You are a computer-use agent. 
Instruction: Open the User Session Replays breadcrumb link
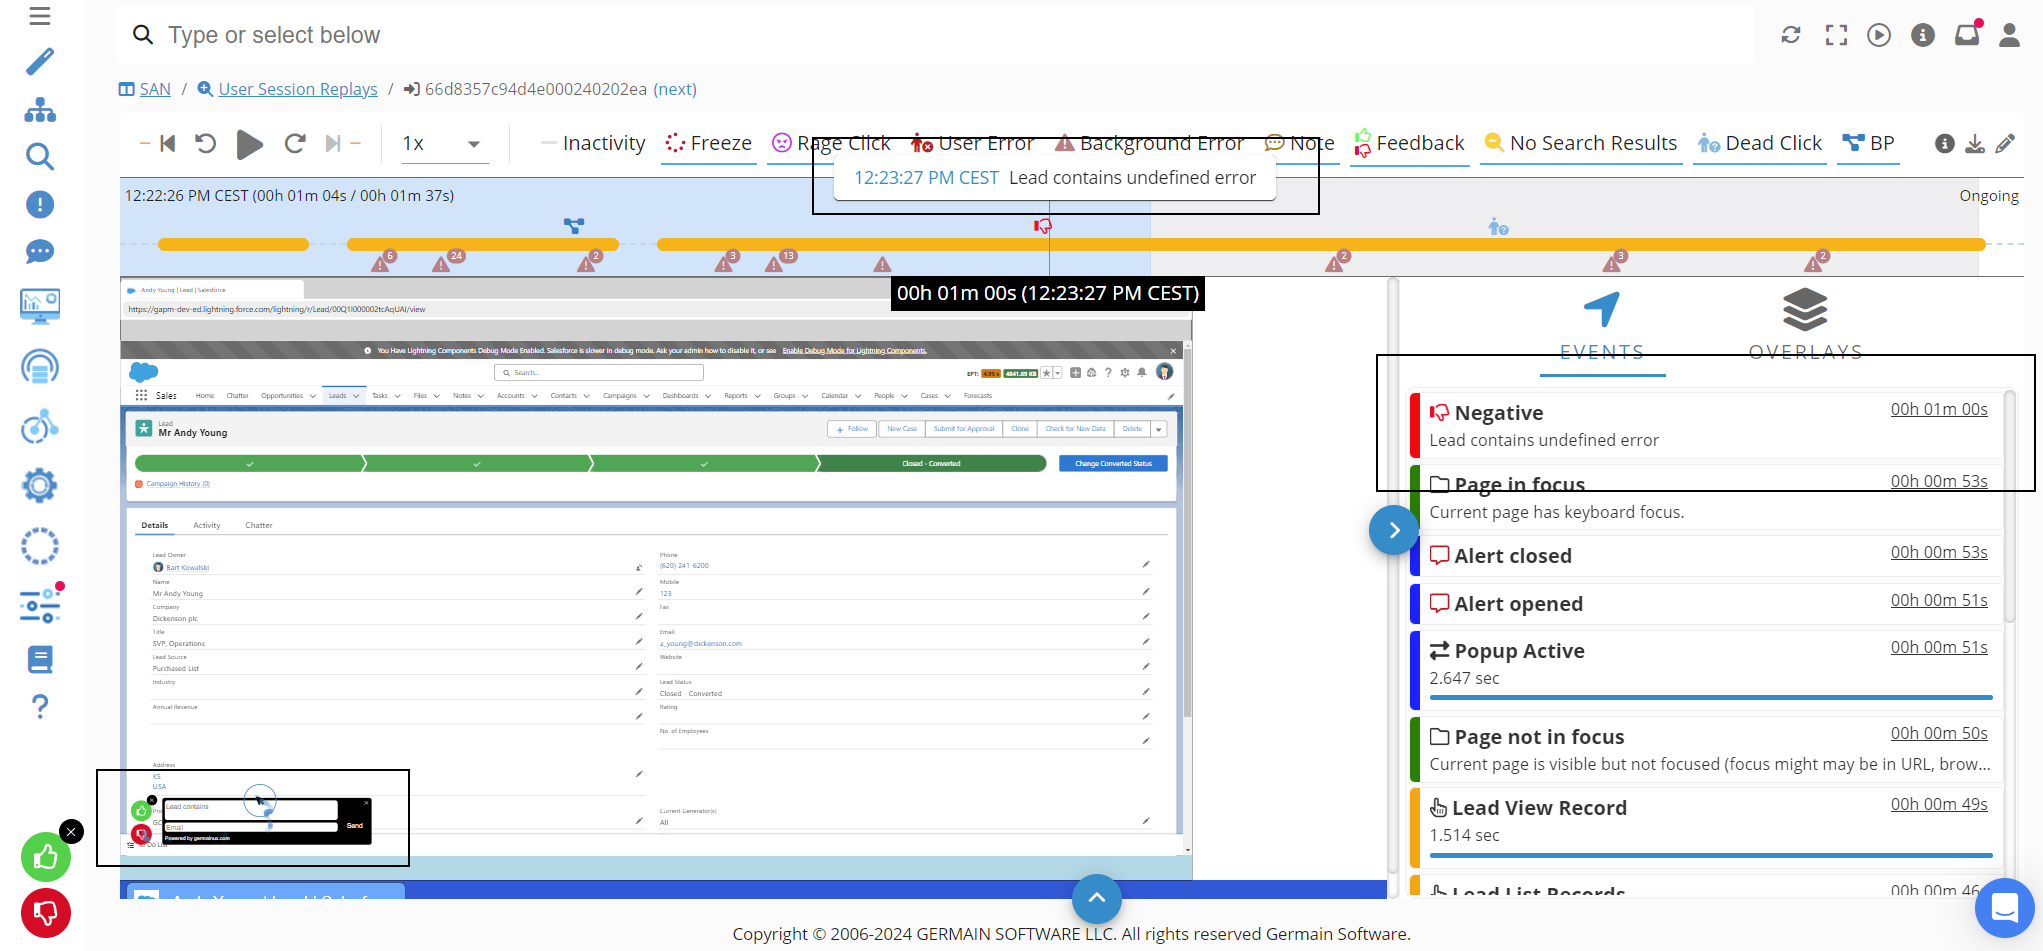[x=297, y=89]
